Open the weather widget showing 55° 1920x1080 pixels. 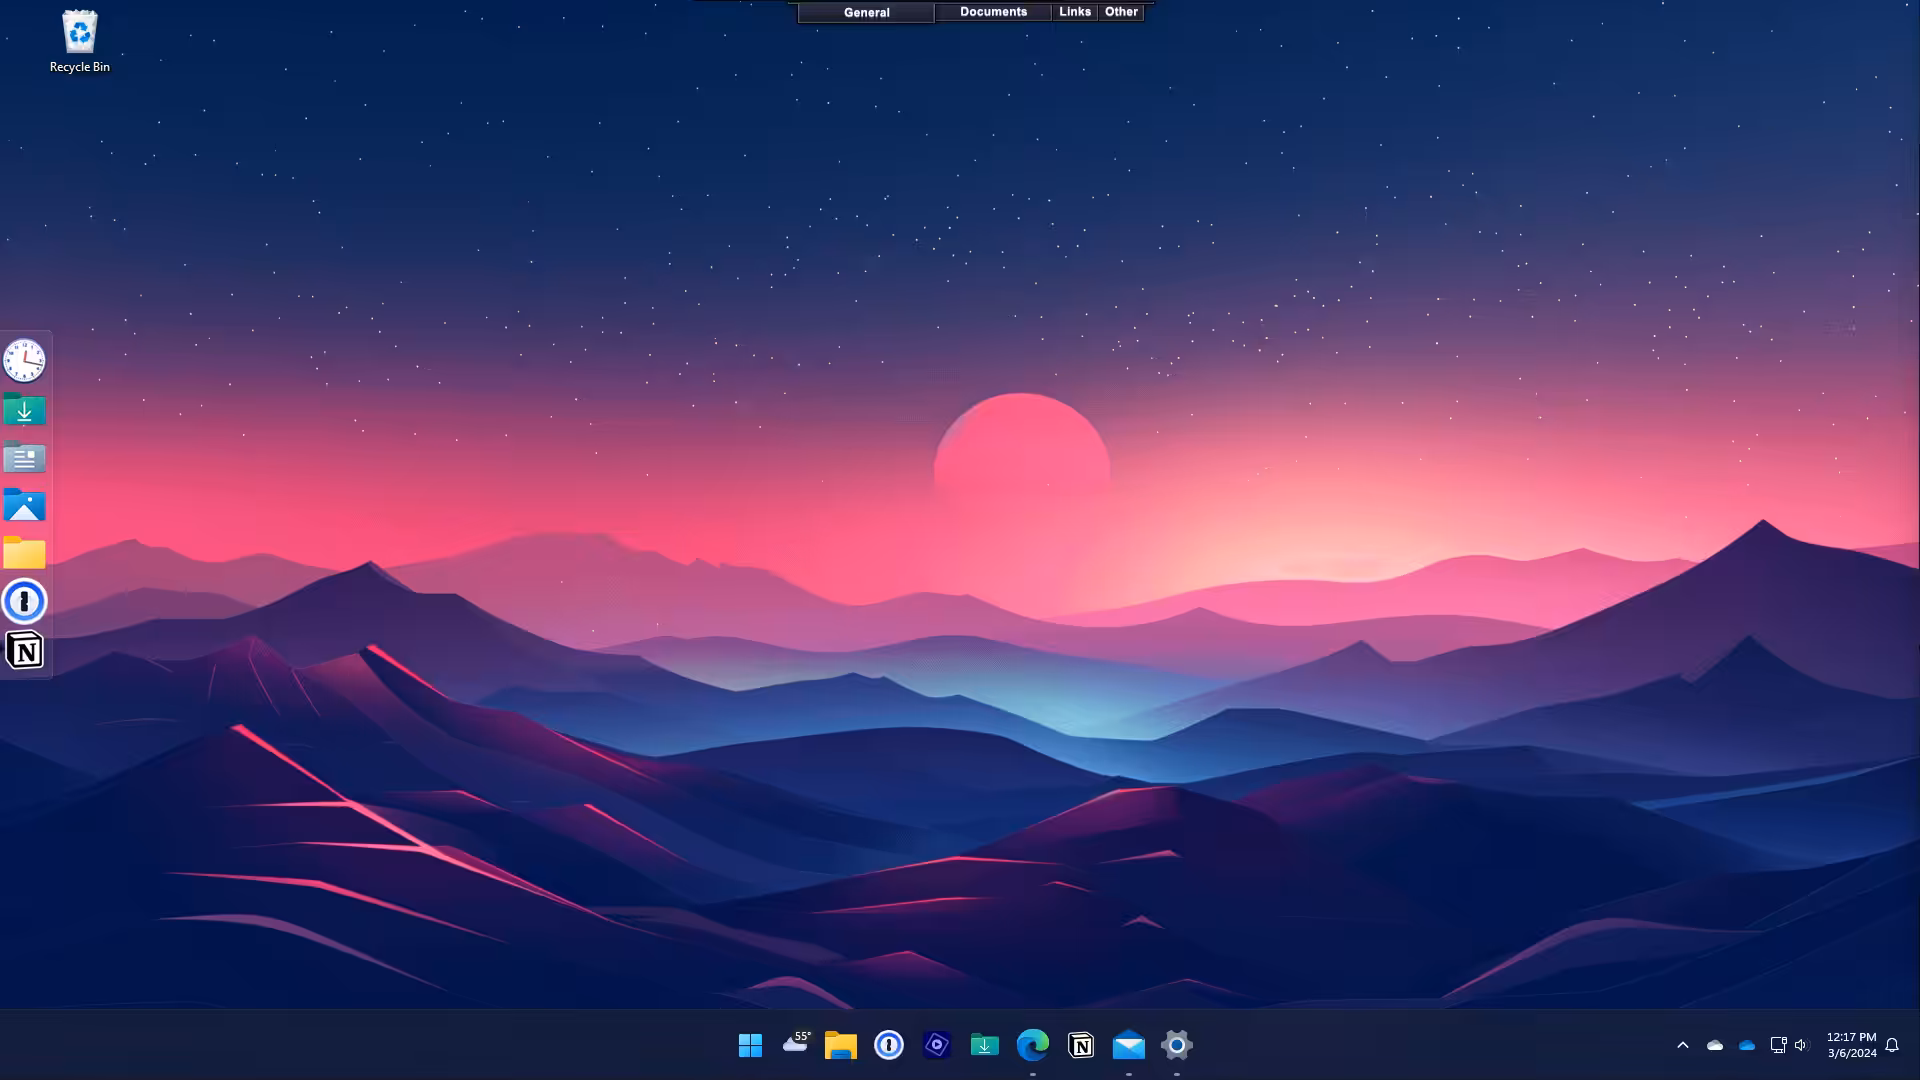[796, 1044]
